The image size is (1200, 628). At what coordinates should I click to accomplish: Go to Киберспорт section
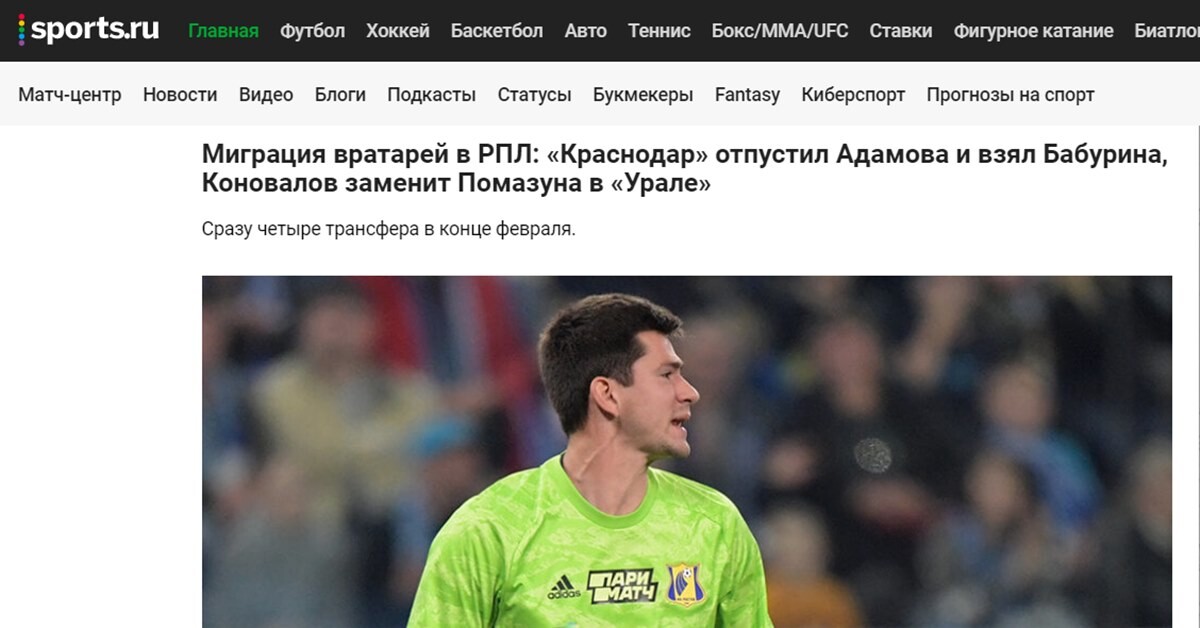tap(853, 95)
